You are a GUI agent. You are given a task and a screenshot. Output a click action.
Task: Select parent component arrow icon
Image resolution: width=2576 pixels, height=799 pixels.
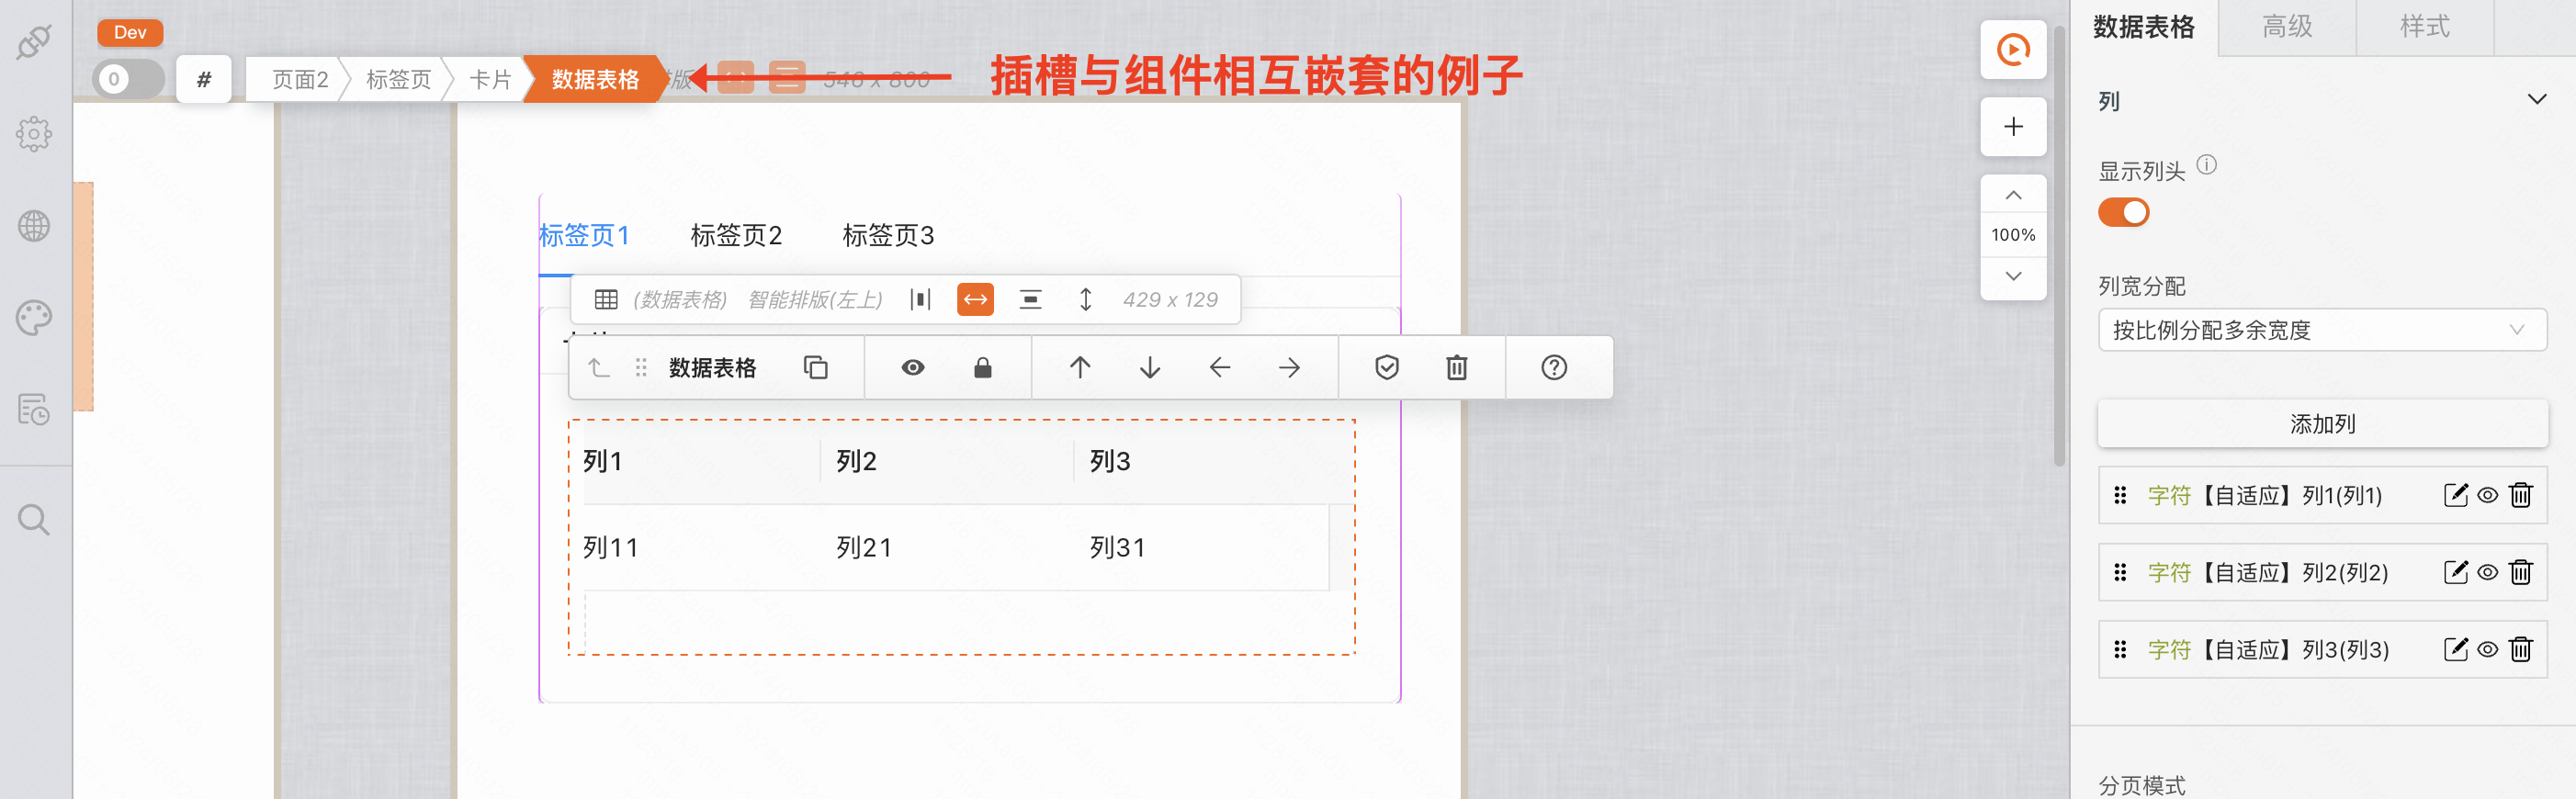pyautogui.click(x=599, y=368)
